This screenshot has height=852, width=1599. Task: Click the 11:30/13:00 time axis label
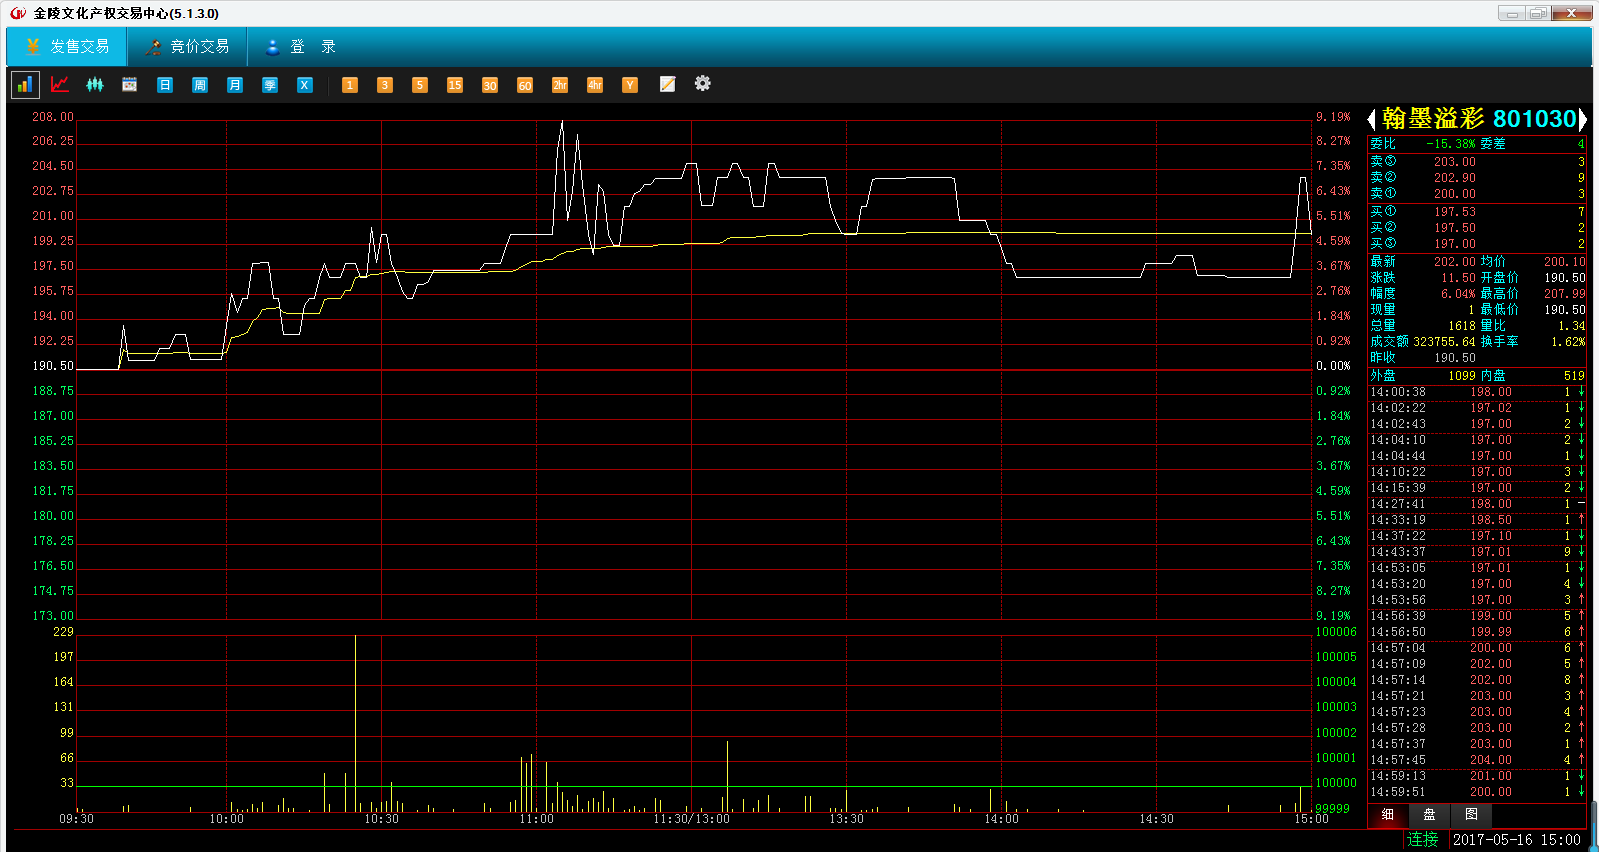(x=692, y=819)
